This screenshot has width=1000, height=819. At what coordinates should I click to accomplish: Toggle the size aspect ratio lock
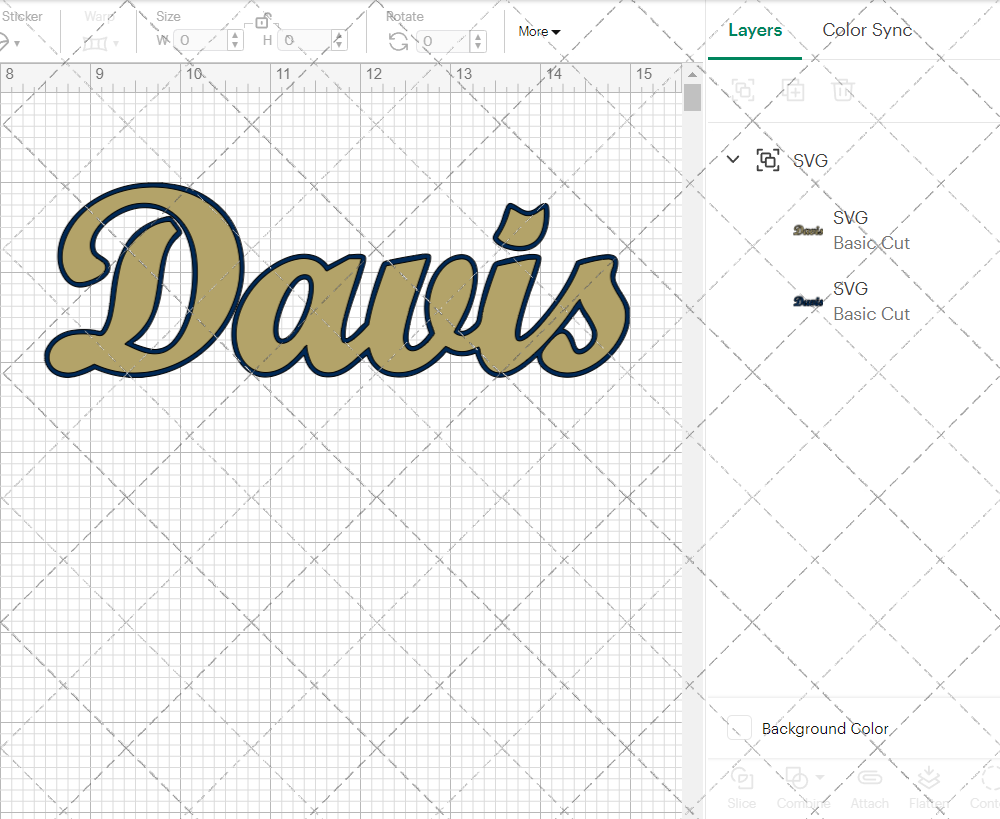(262, 22)
